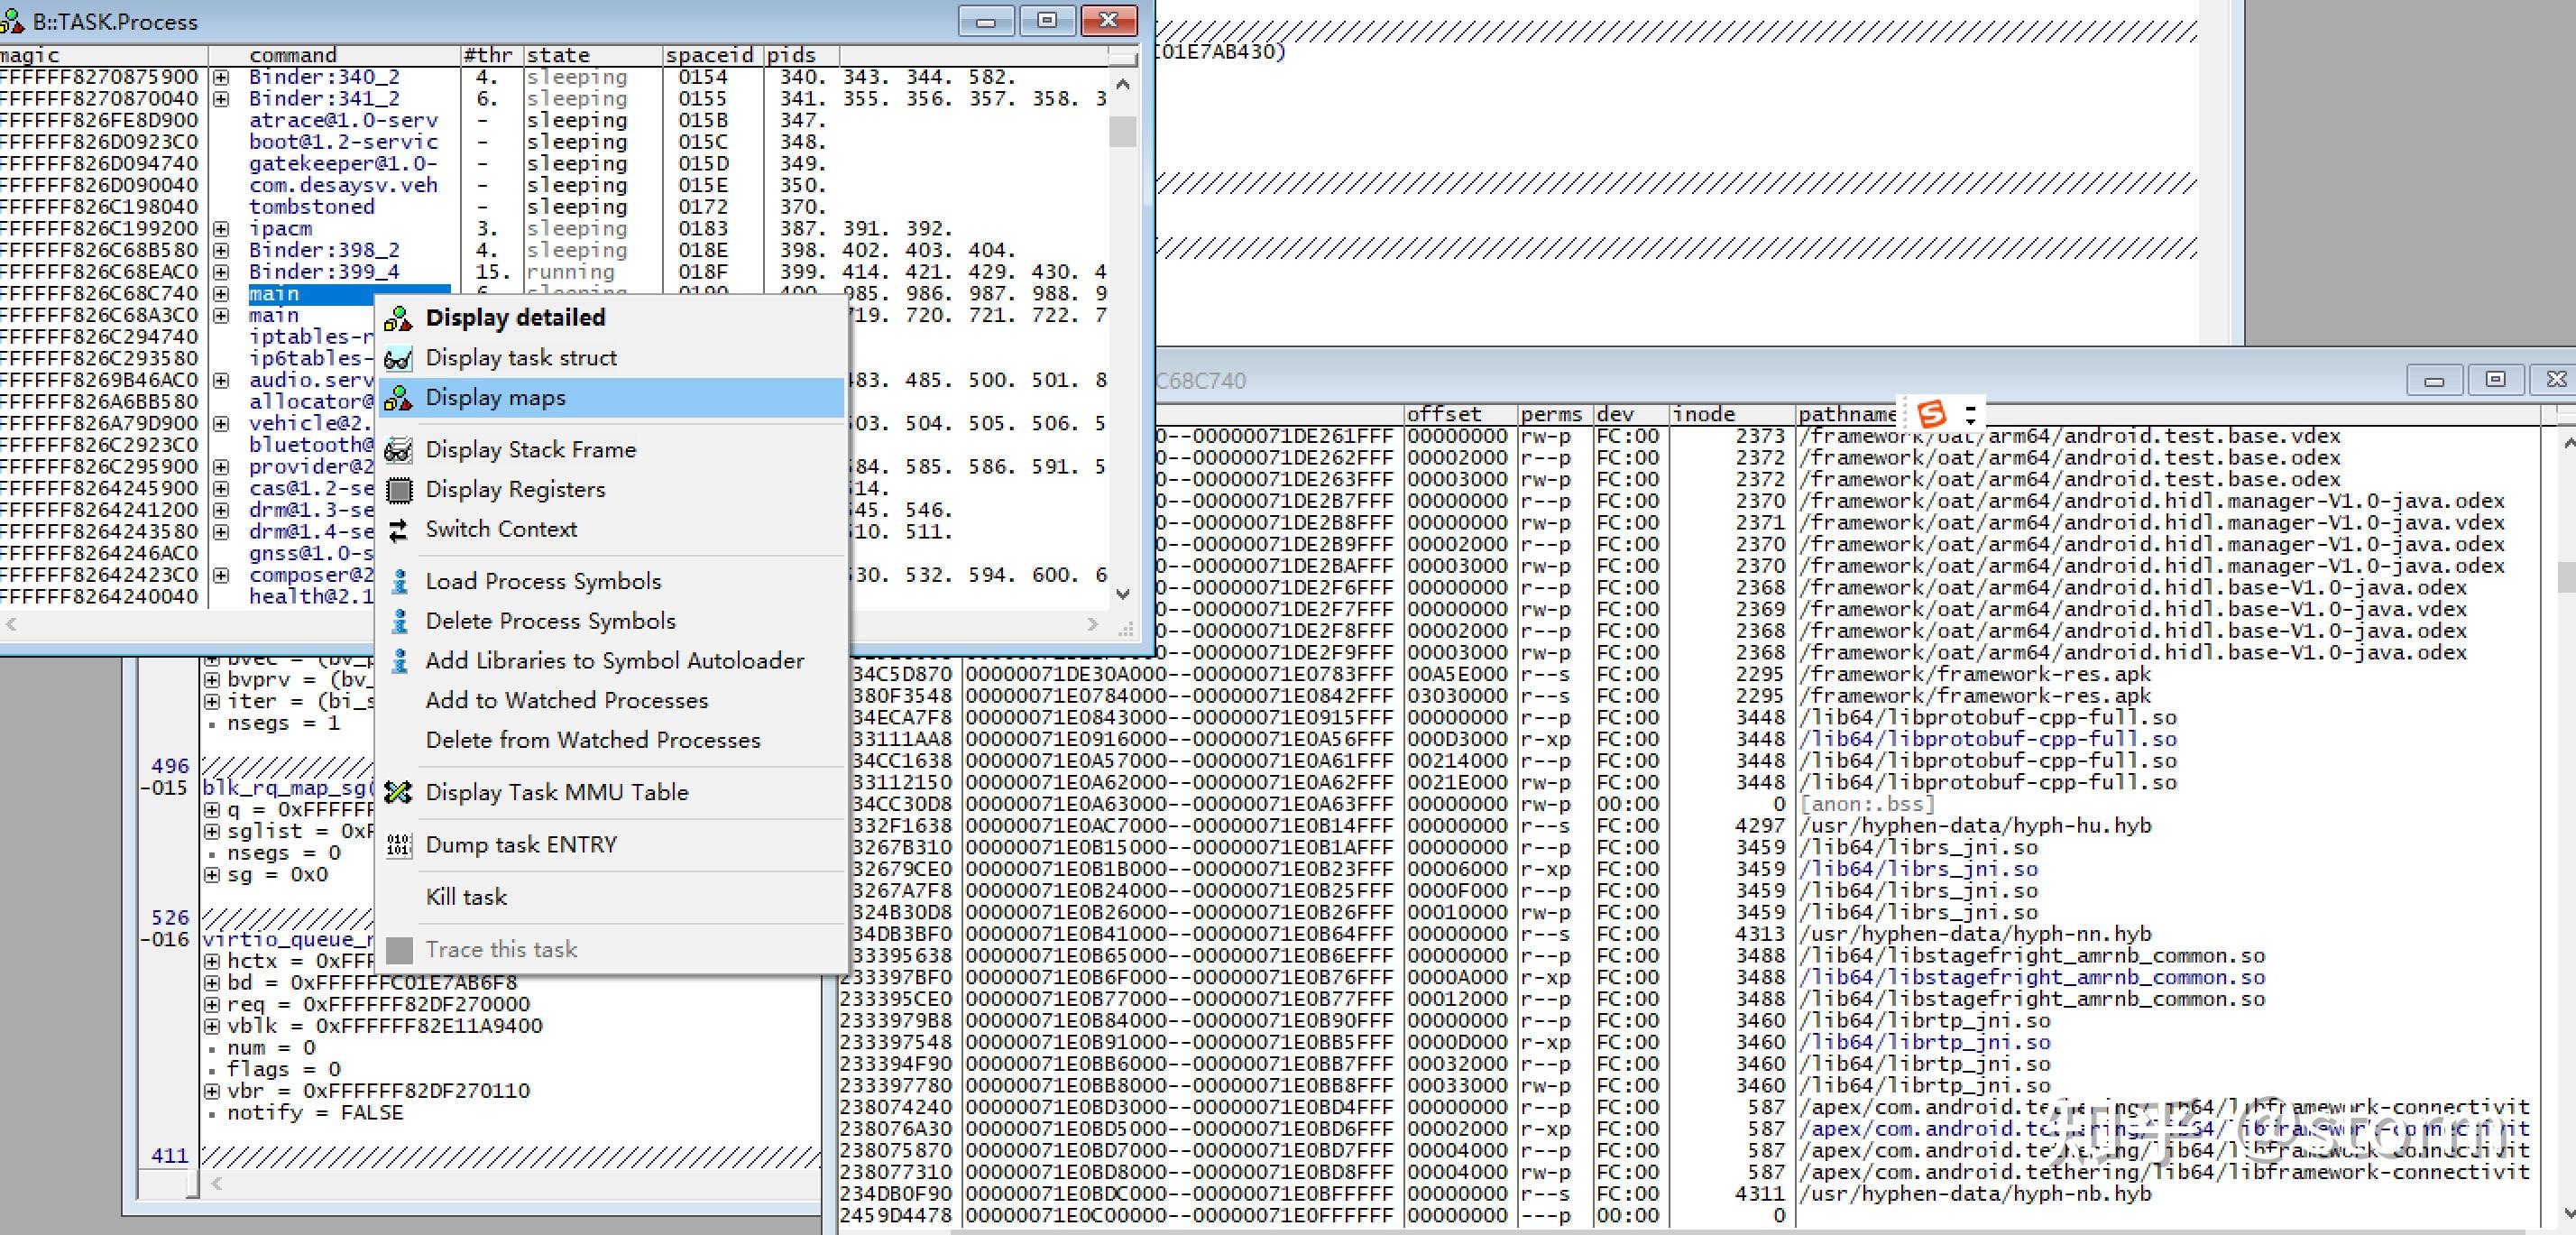Screen dimensions: 2576x1235
Task: Click the Display Task MMU Table icon
Action: click(x=398, y=793)
